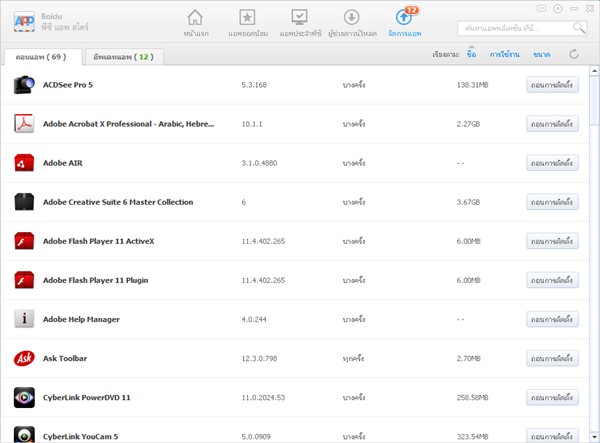Click the 258.58MB size value

(x=473, y=397)
